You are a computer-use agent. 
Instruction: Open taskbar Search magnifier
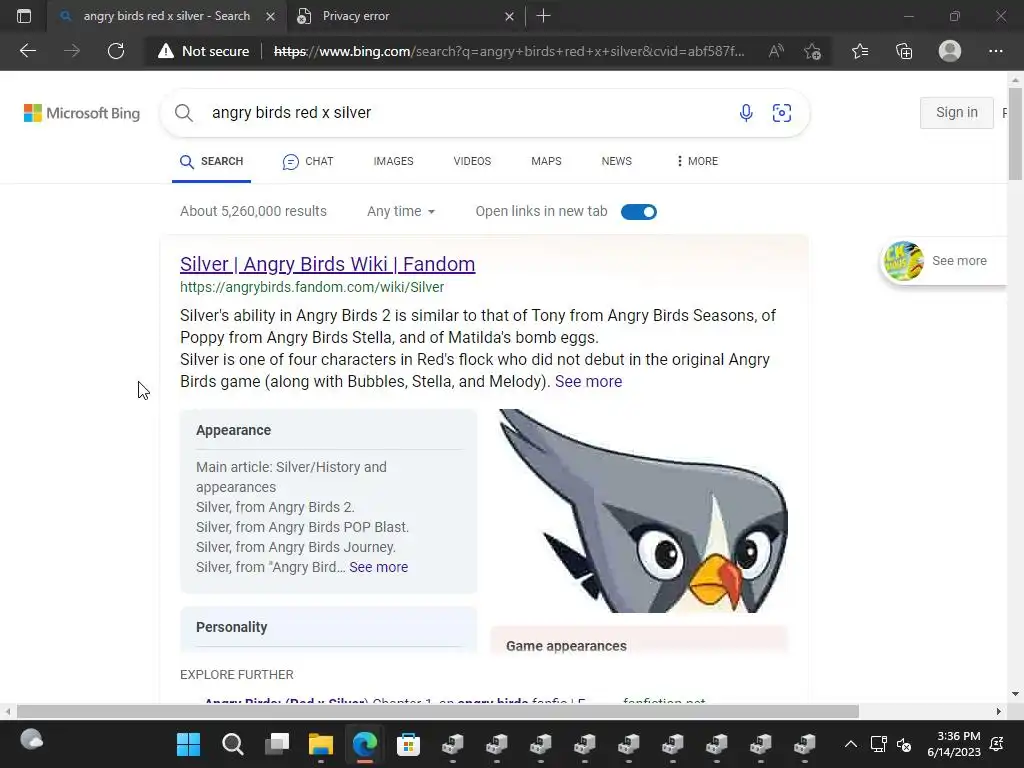[232, 744]
